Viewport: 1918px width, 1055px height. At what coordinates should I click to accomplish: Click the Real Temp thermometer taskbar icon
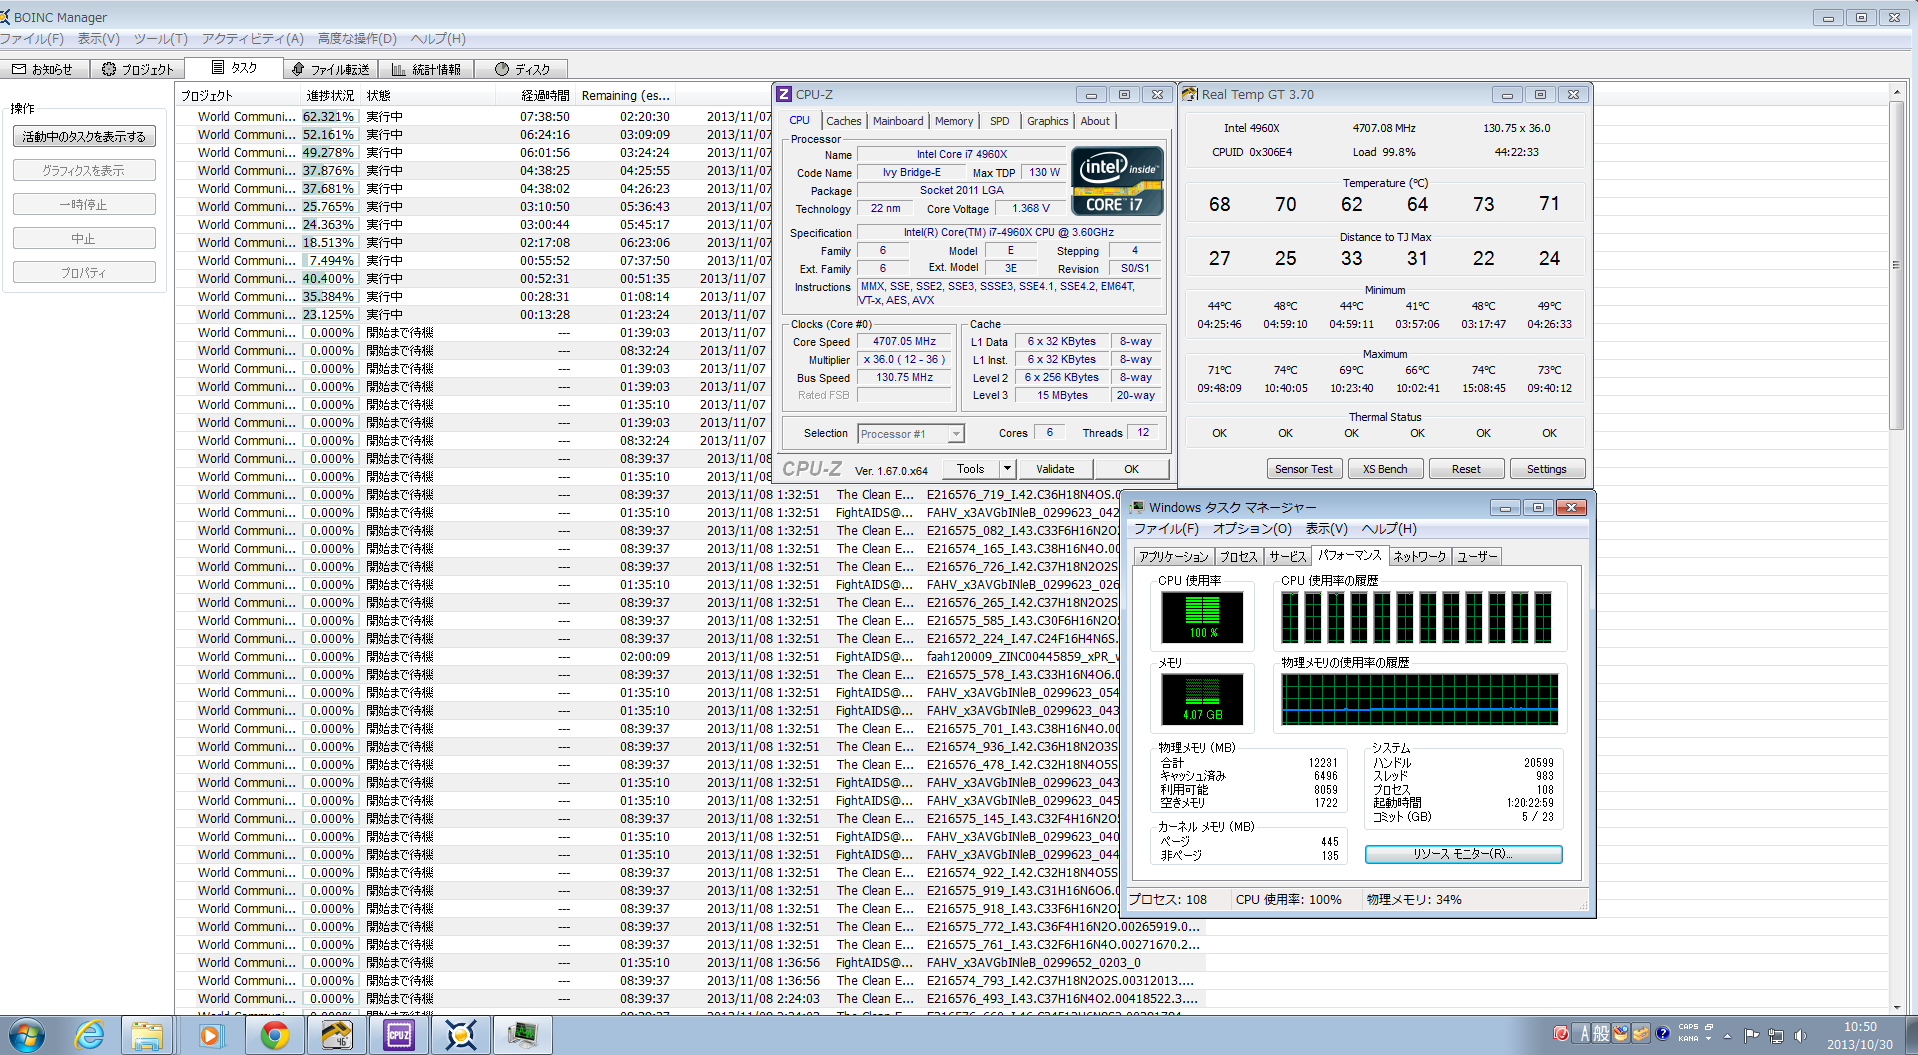336,1035
